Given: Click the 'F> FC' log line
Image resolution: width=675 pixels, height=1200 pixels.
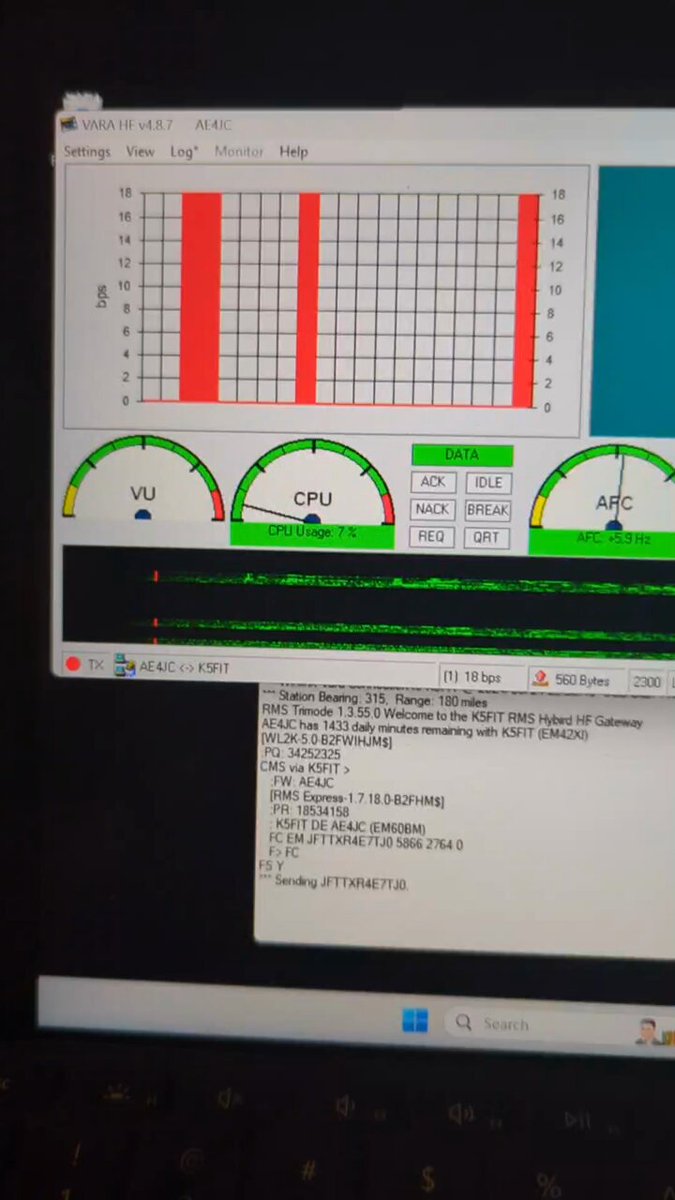Looking at the screenshot, I should click(x=284, y=854).
